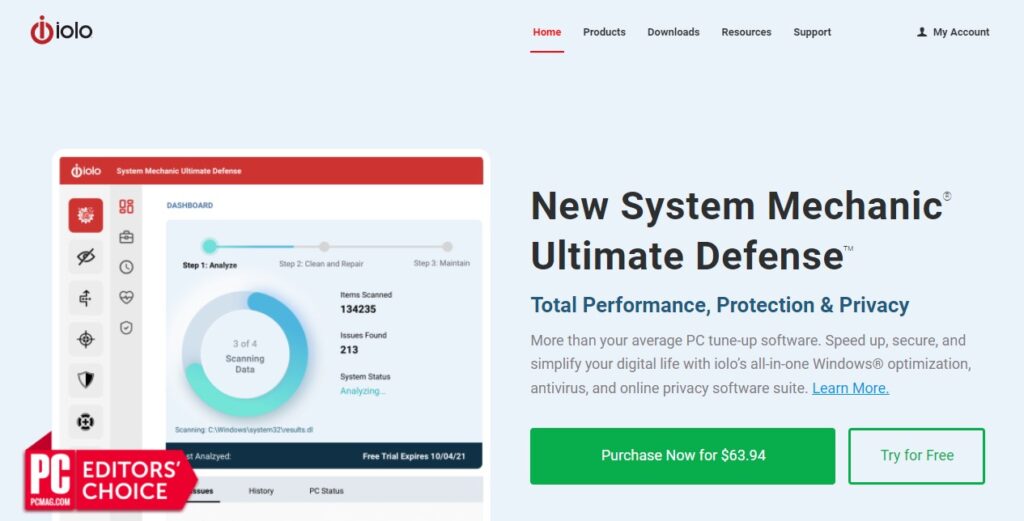Screen dimensions: 1024x521
Task: Click the DASHBOARD heading label
Action: (189, 205)
